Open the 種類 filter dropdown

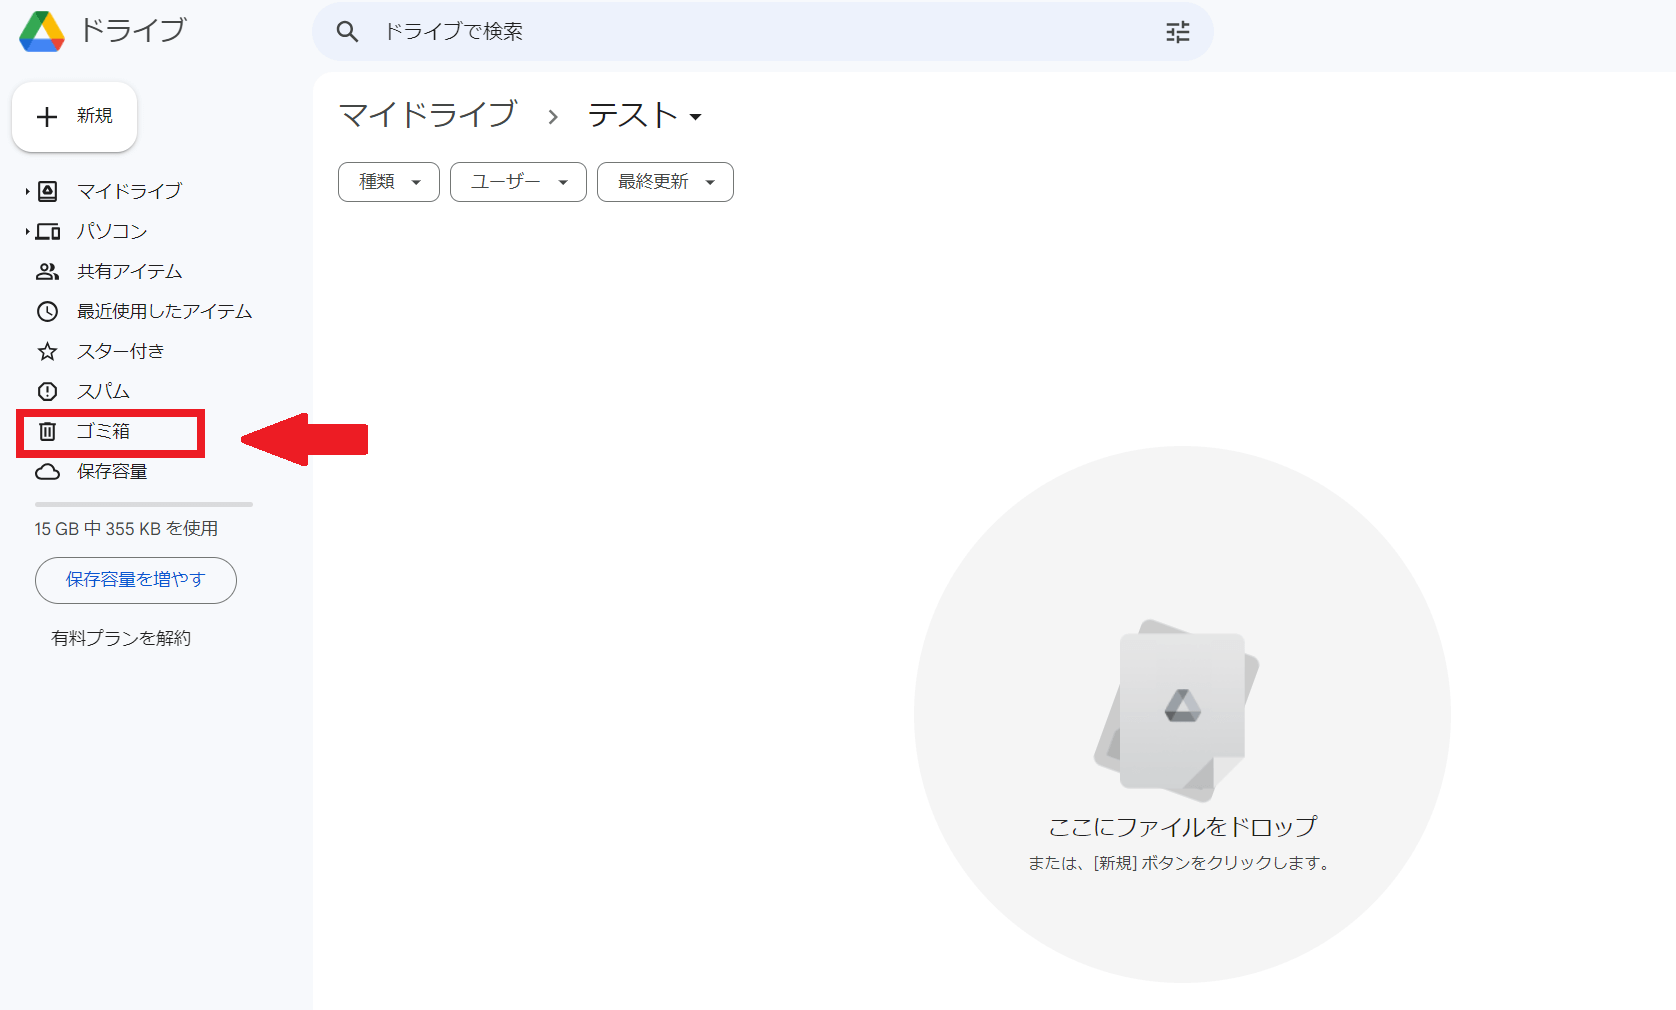tap(388, 182)
